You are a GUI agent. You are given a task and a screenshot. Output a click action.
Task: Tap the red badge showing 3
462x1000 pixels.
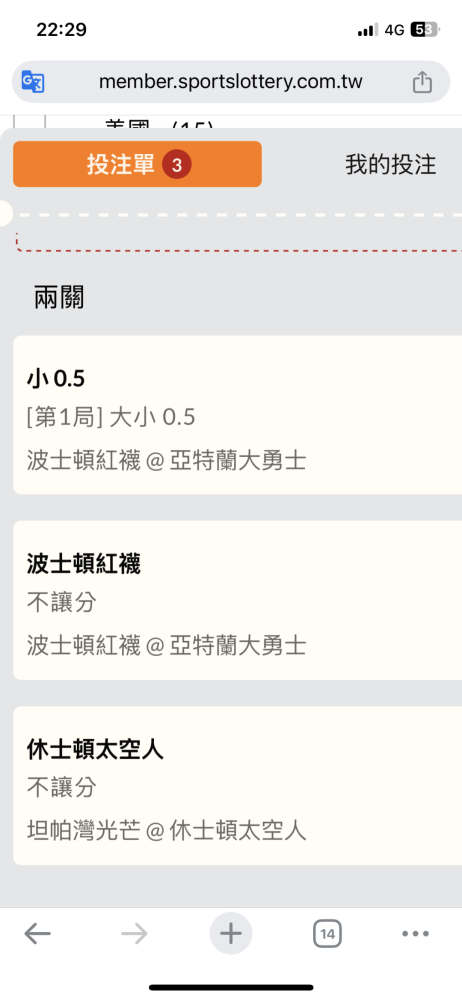[177, 165]
